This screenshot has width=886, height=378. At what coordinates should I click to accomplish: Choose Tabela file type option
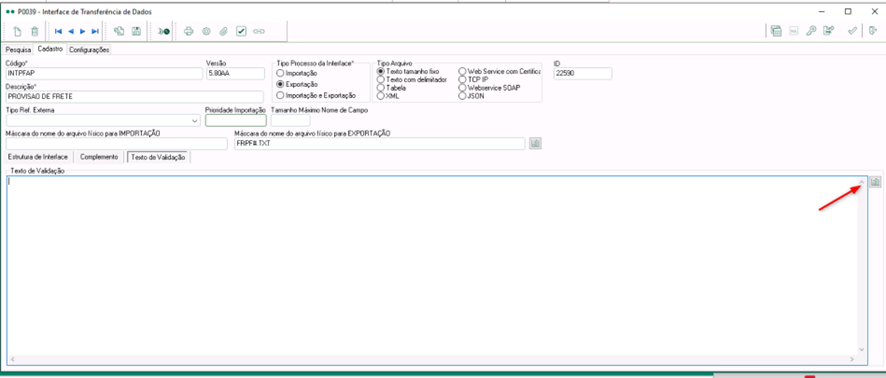coord(381,88)
